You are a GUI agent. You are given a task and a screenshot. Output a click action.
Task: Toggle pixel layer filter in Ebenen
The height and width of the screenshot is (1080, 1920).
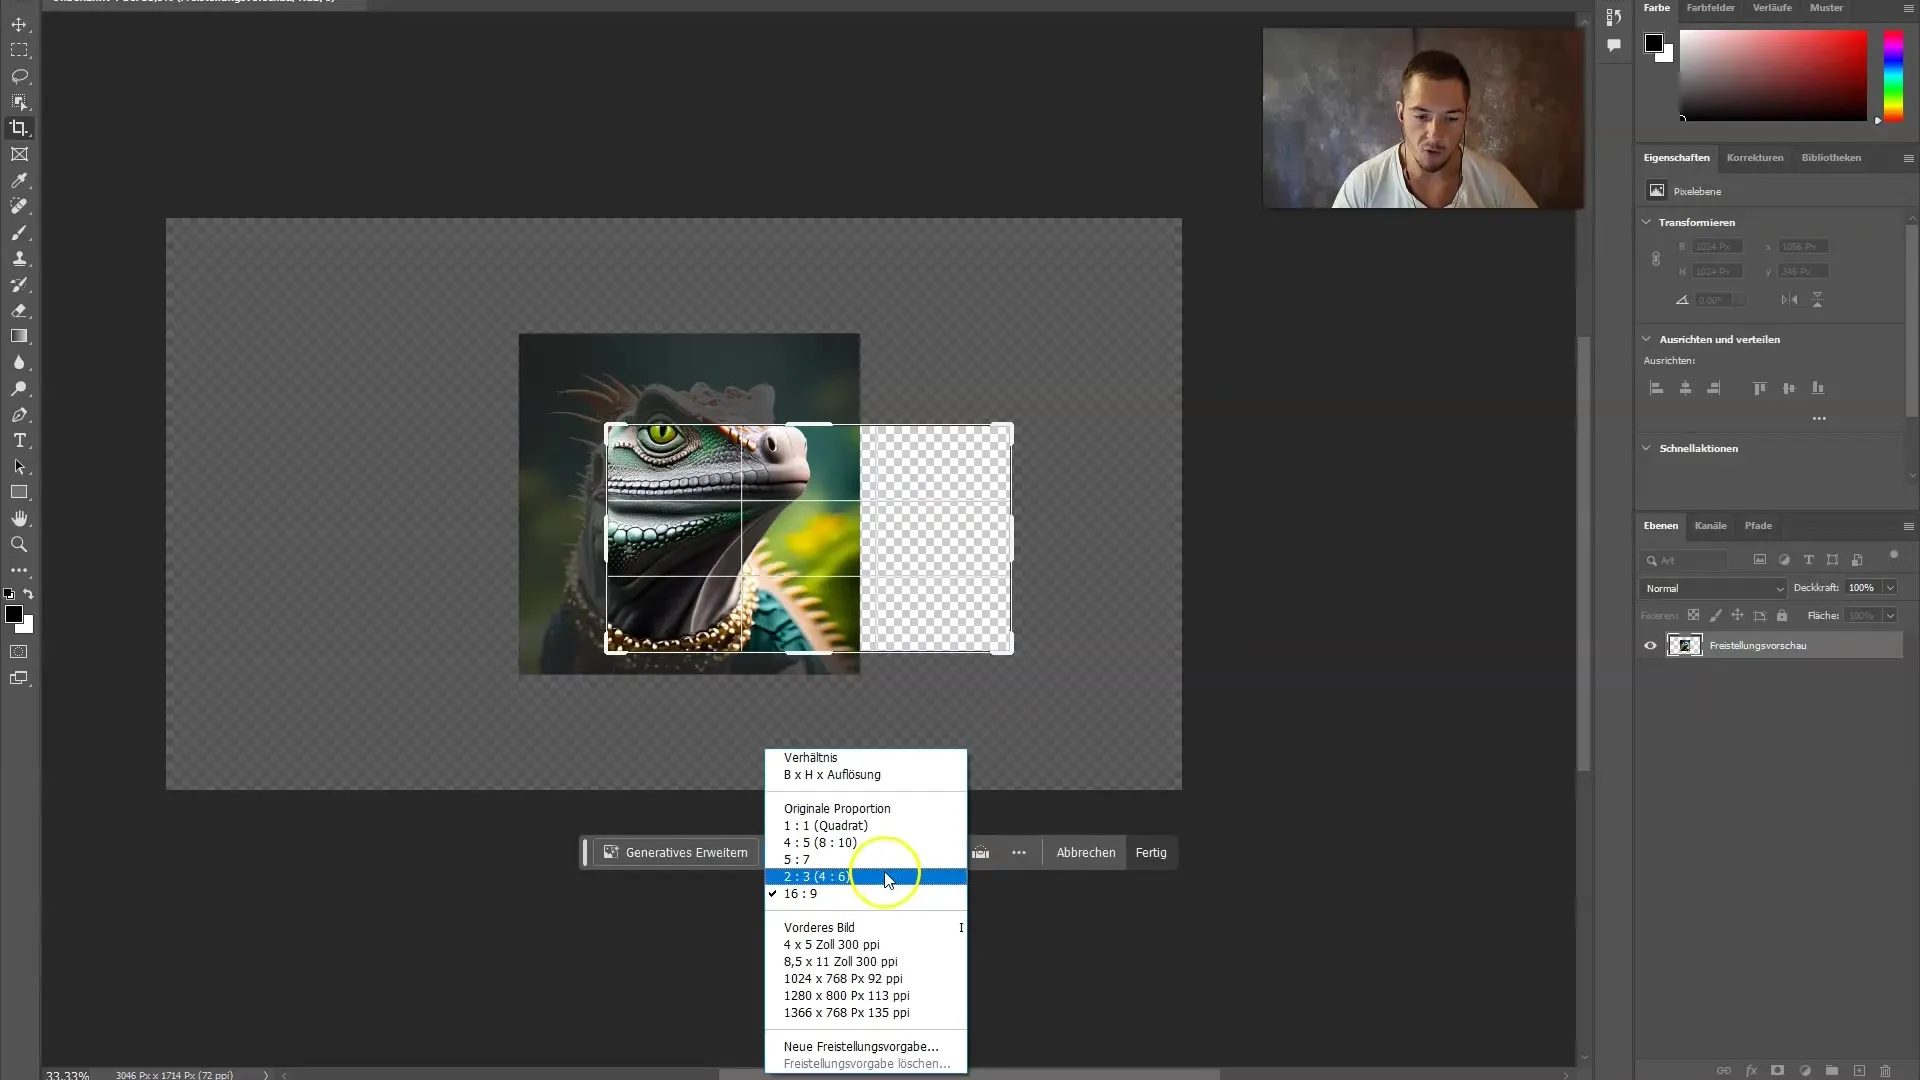pyautogui.click(x=1760, y=560)
